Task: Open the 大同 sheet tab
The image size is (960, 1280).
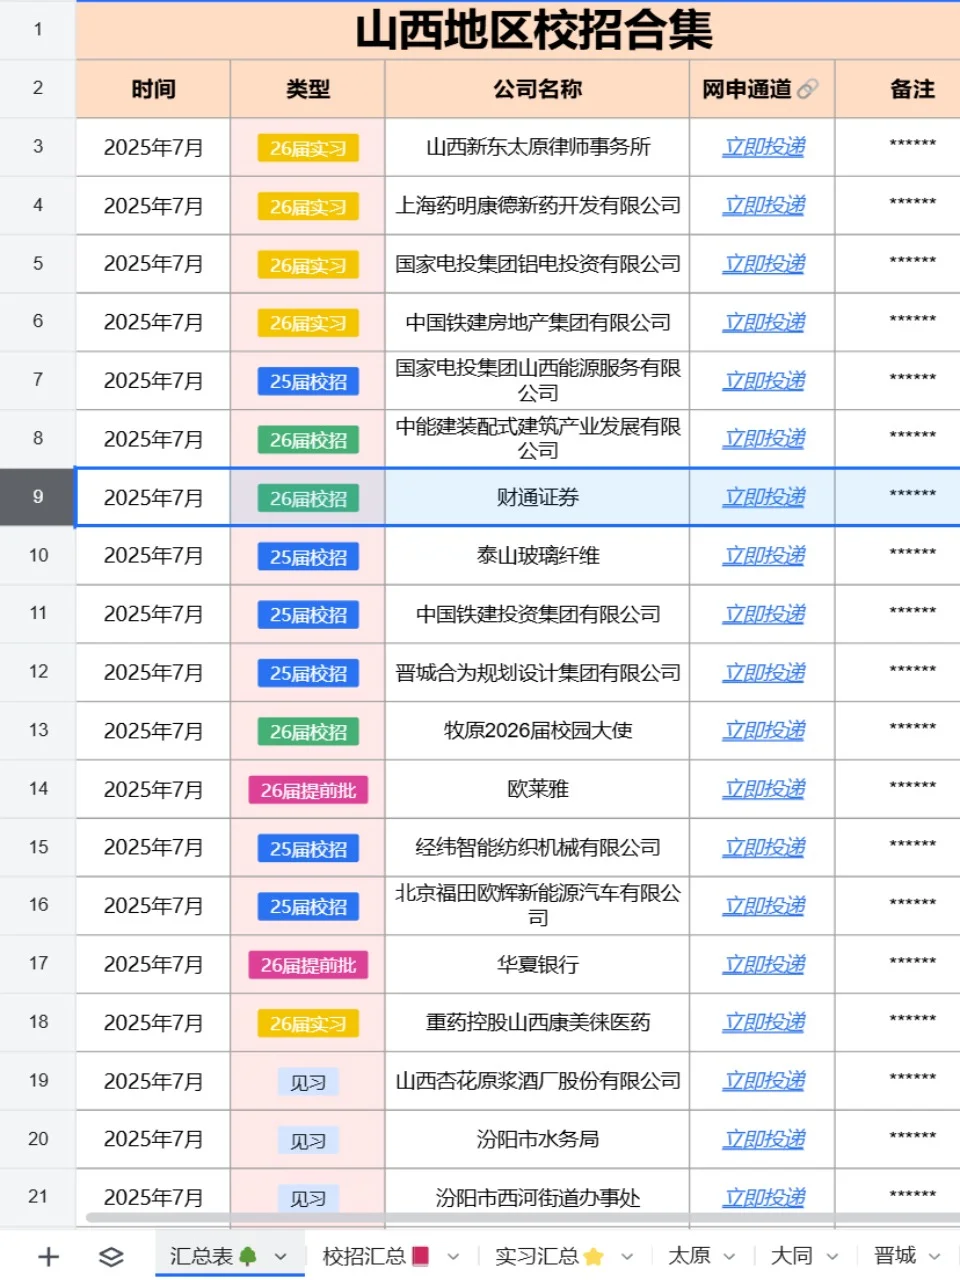Action: [x=792, y=1256]
